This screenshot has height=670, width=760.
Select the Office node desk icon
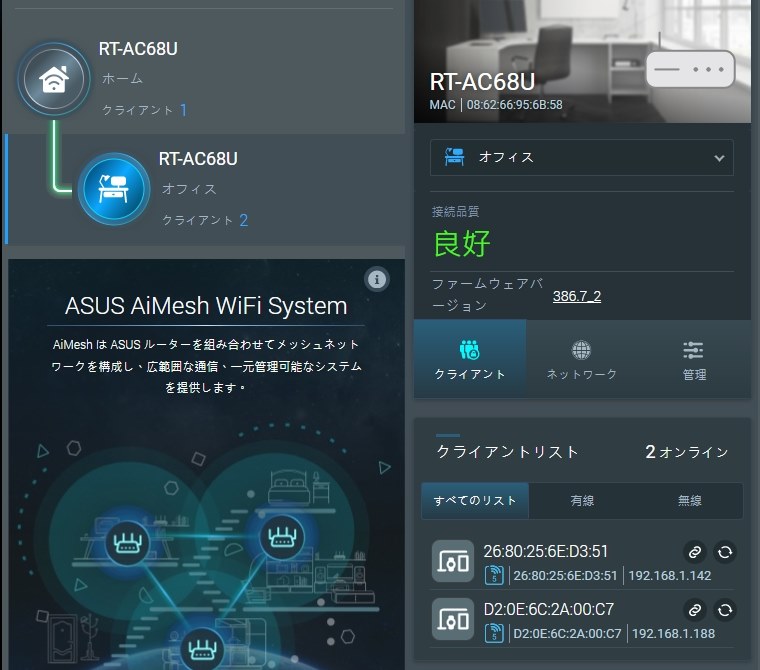tap(114, 189)
